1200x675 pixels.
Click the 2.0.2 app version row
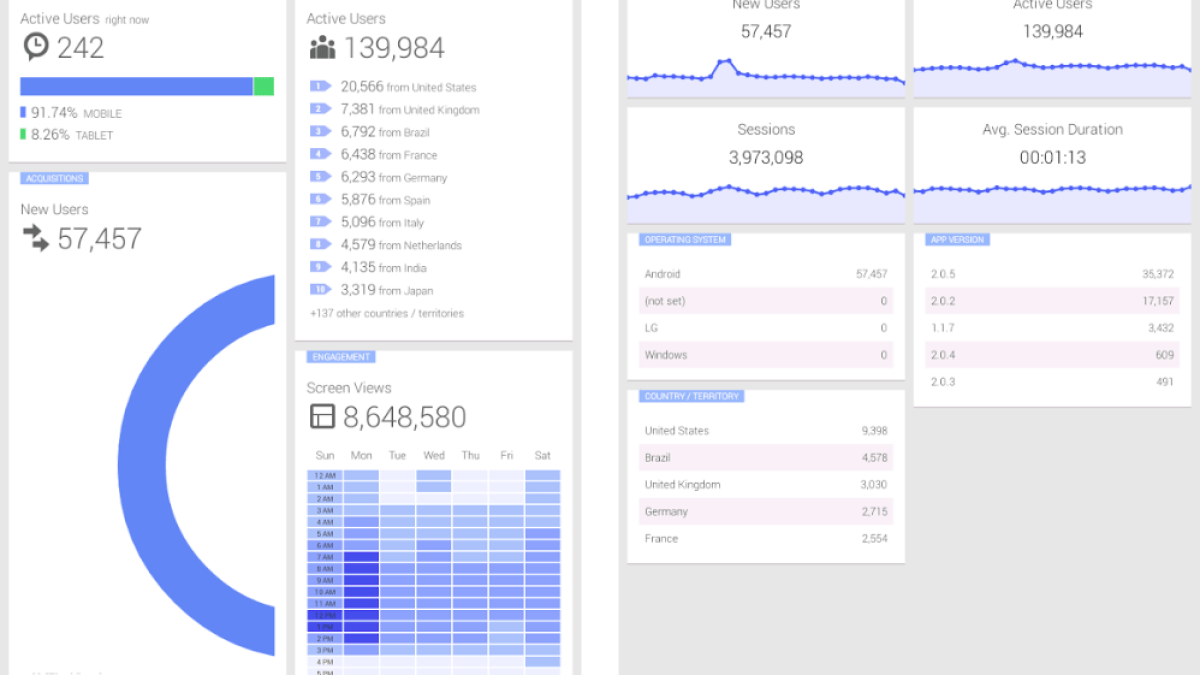[x=1052, y=301]
